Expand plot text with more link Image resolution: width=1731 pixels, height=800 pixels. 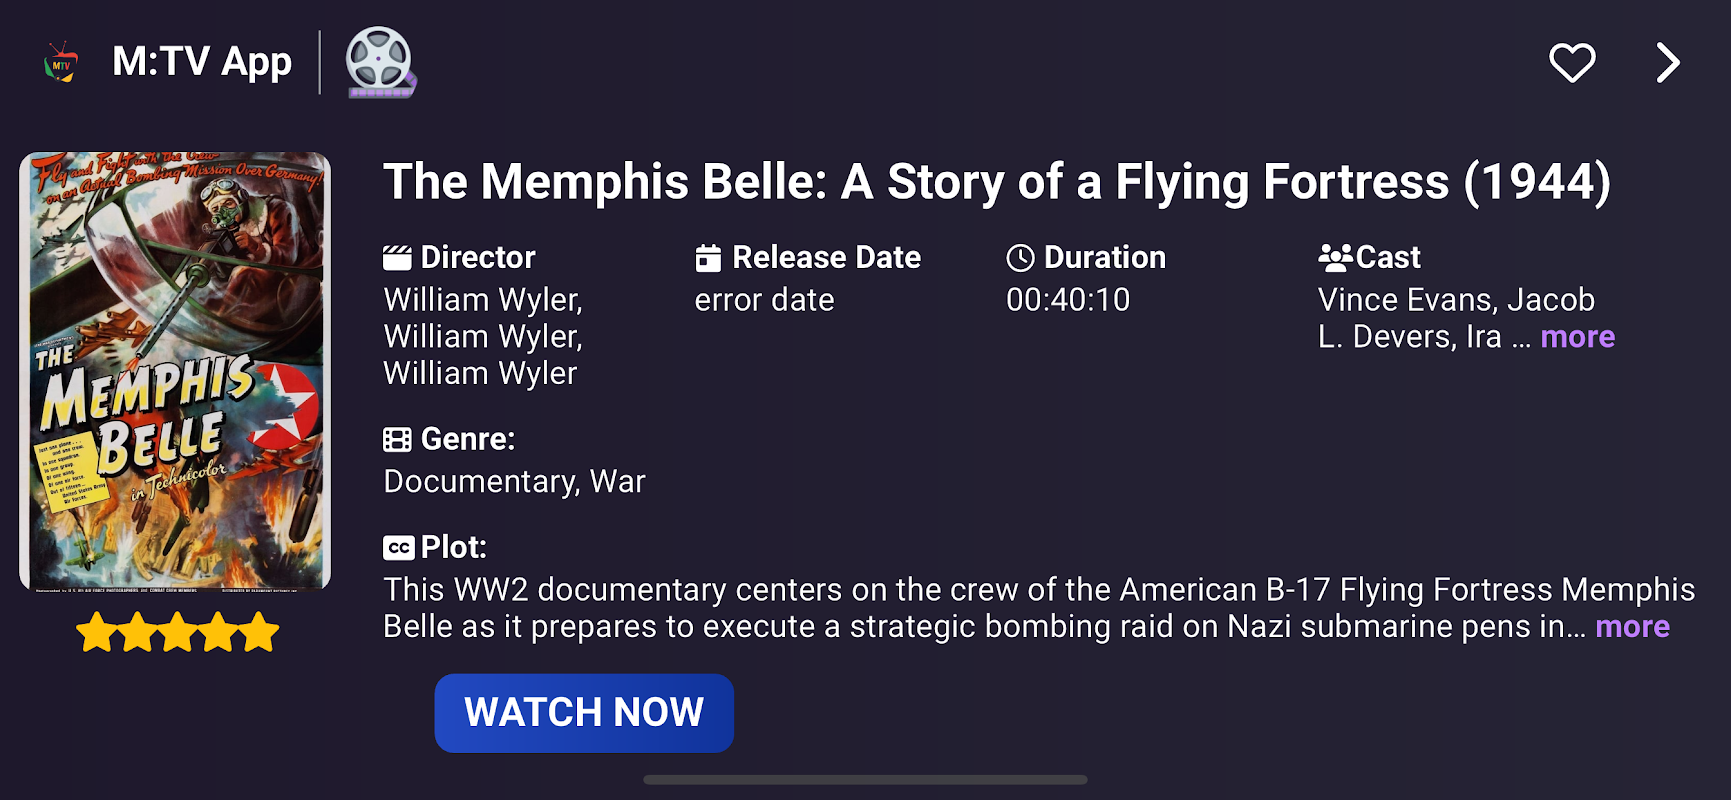tap(1632, 627)
